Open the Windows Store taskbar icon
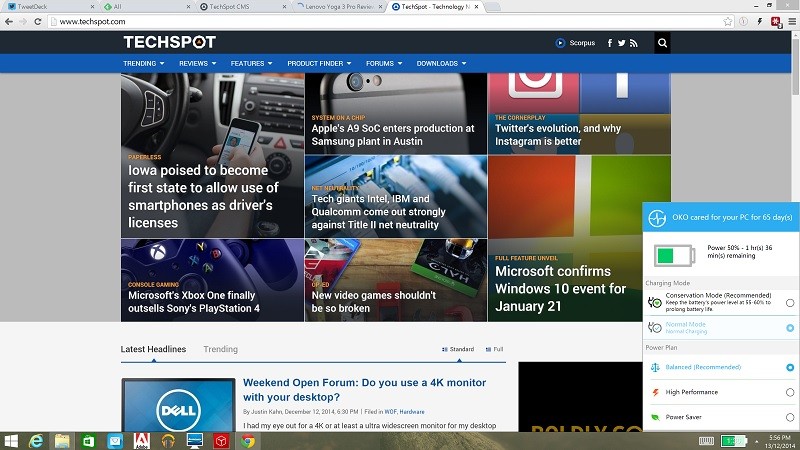Image resolution: width=800 pixels, height=450 pixels. click(89, 441)
